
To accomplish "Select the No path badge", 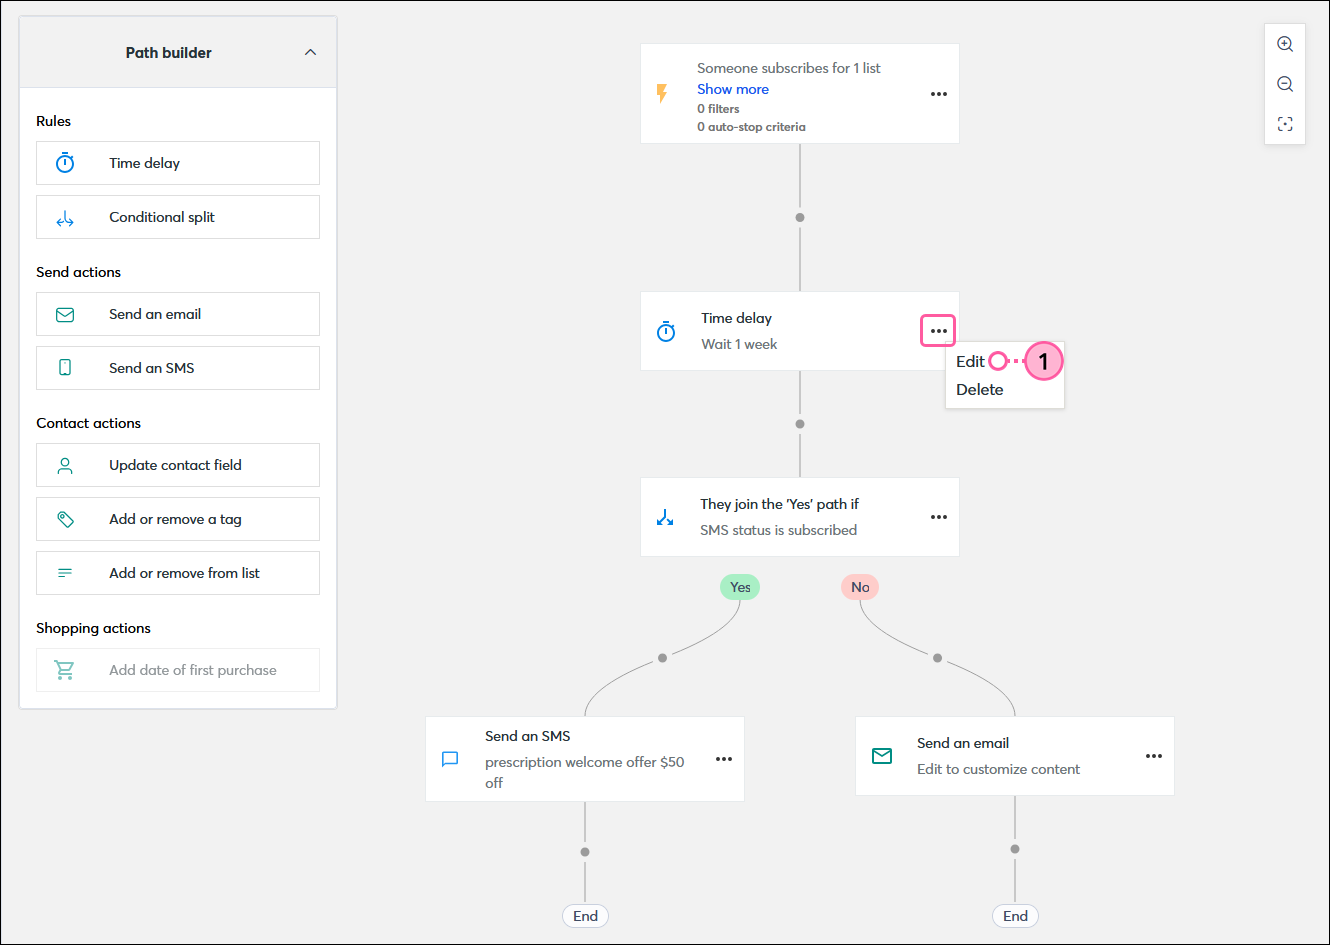I will coord(860,587).
